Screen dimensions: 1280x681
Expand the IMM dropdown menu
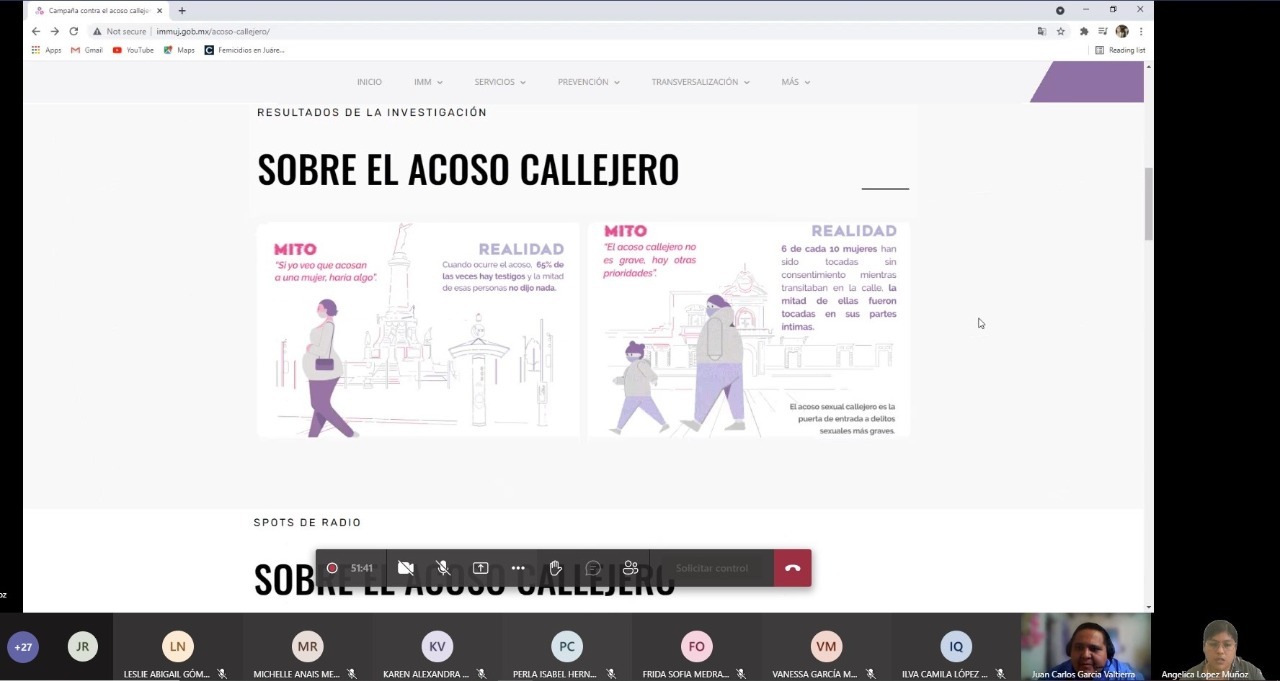[x=428, y=82]
